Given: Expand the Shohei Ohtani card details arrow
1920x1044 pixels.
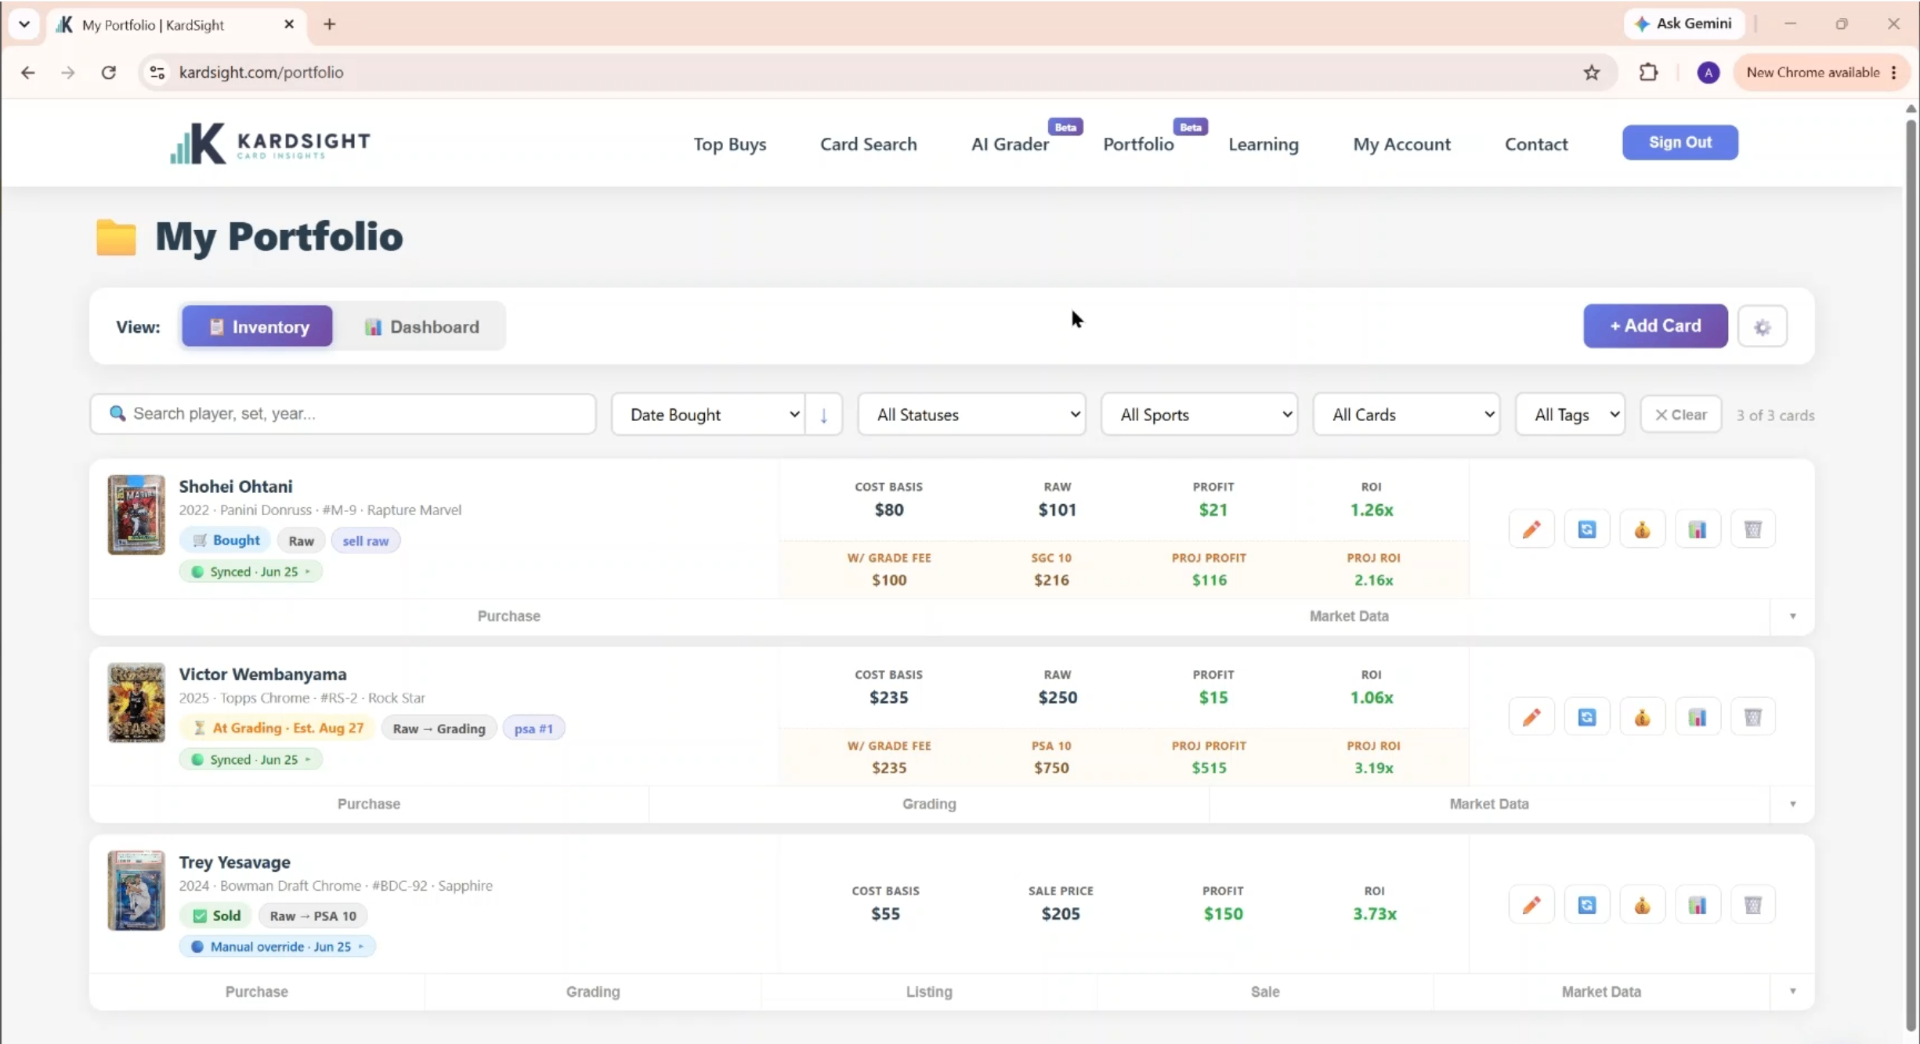Looking at the screenshot, I should click(x=1792, y=616).
